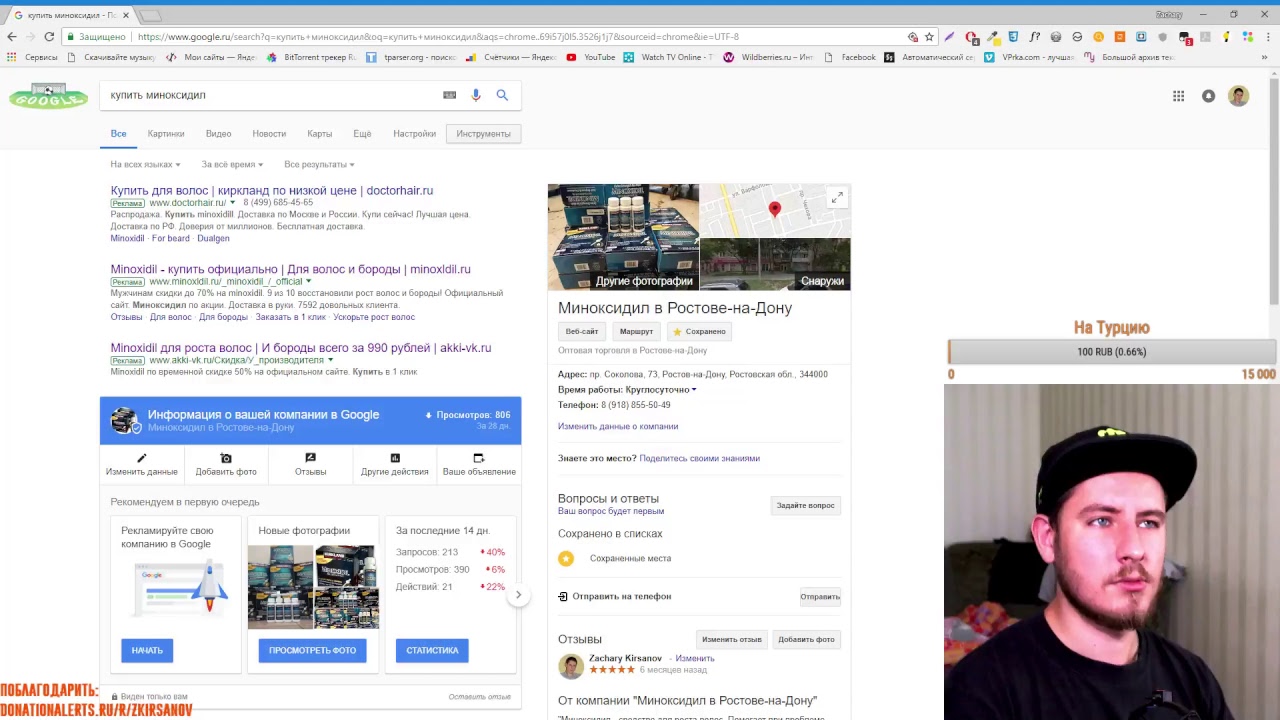The image size is (1280, 720).
Task: Open the fonts 'f?' extension icon
Action: (x=1035, y=37)
